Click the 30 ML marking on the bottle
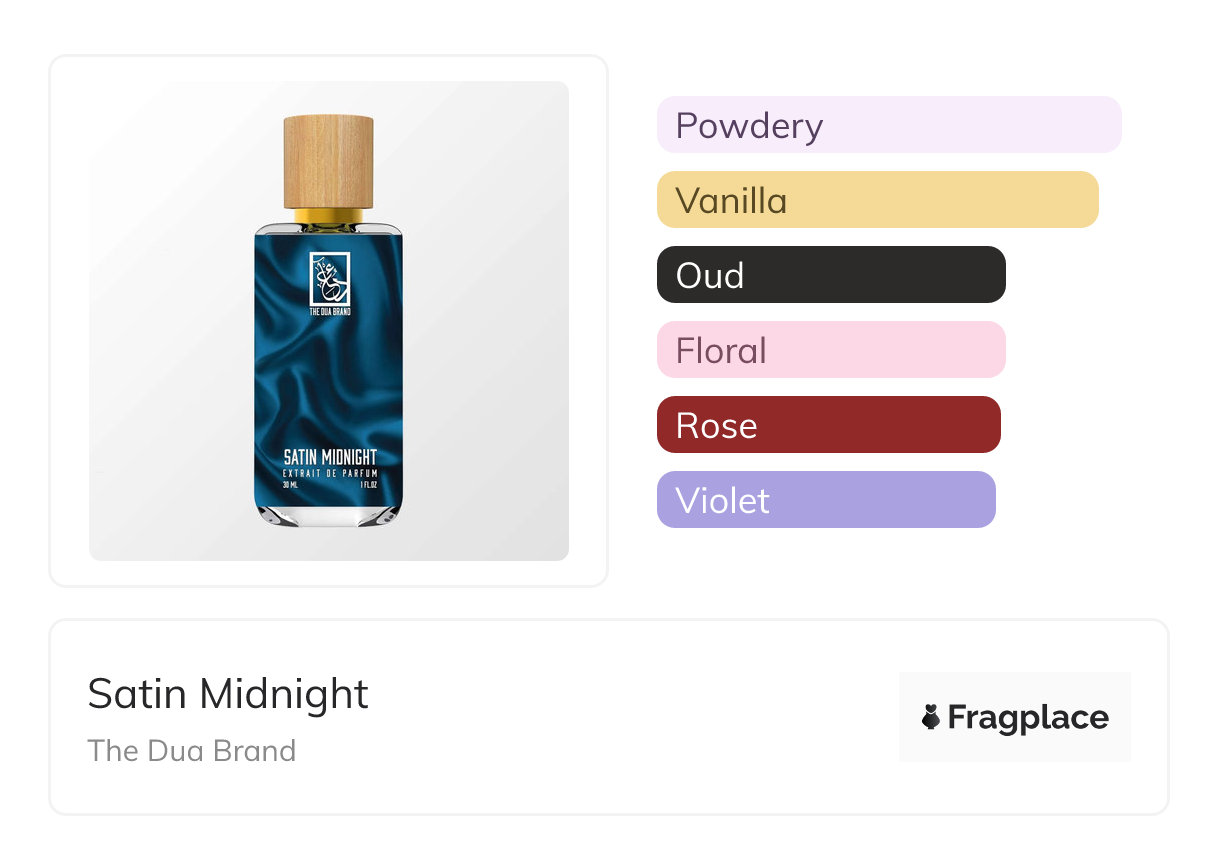Viewport: 1218px width, 864px height. tap(289, 485)
